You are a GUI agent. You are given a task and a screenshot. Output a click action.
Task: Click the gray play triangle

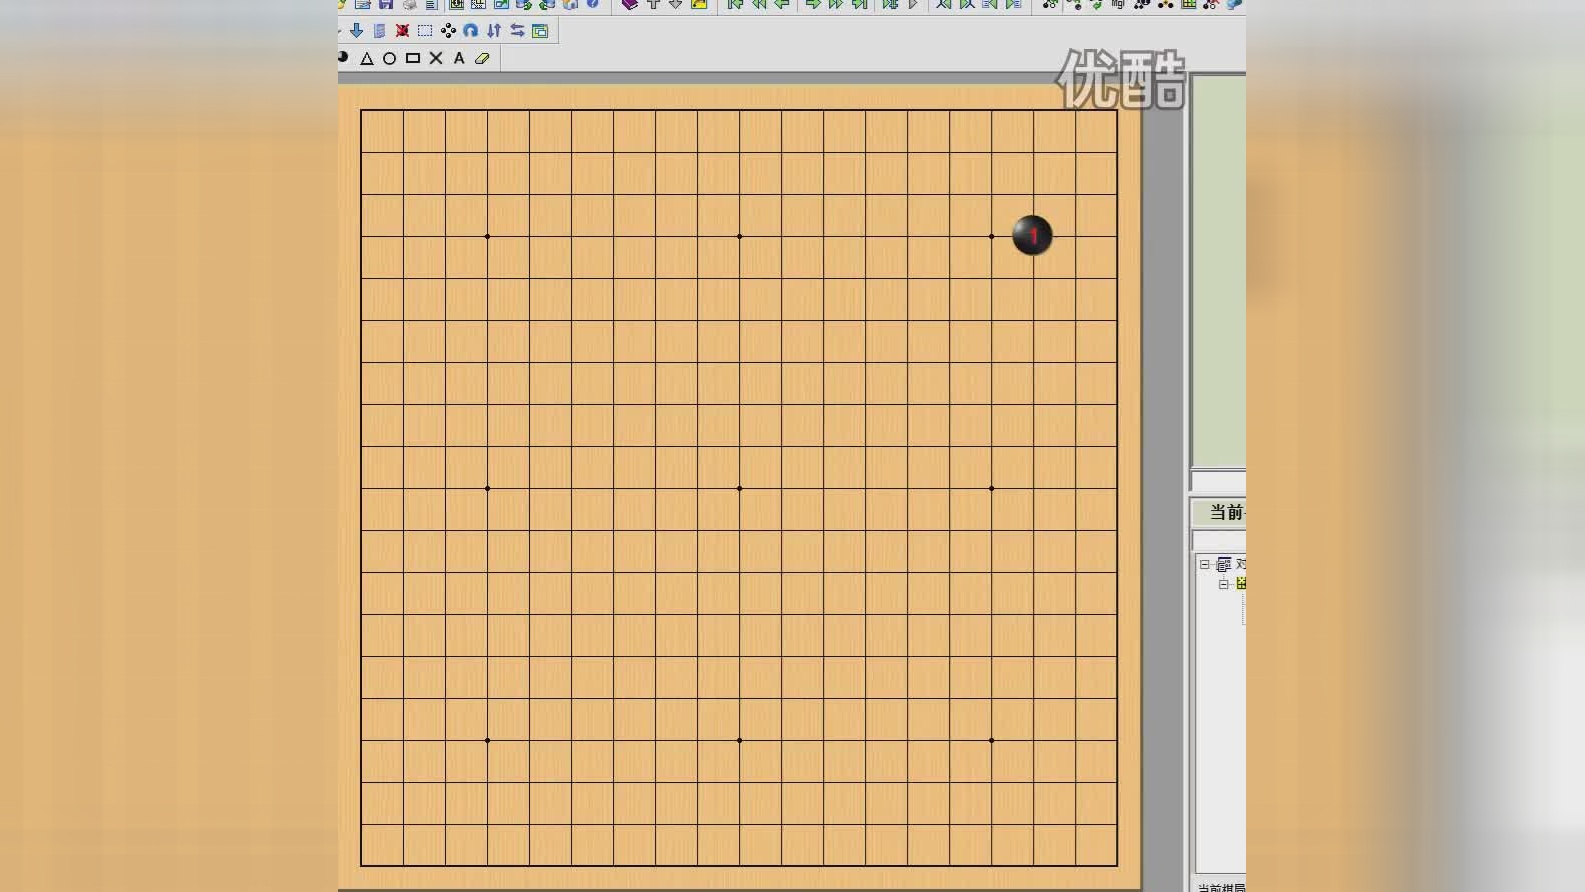913,4
